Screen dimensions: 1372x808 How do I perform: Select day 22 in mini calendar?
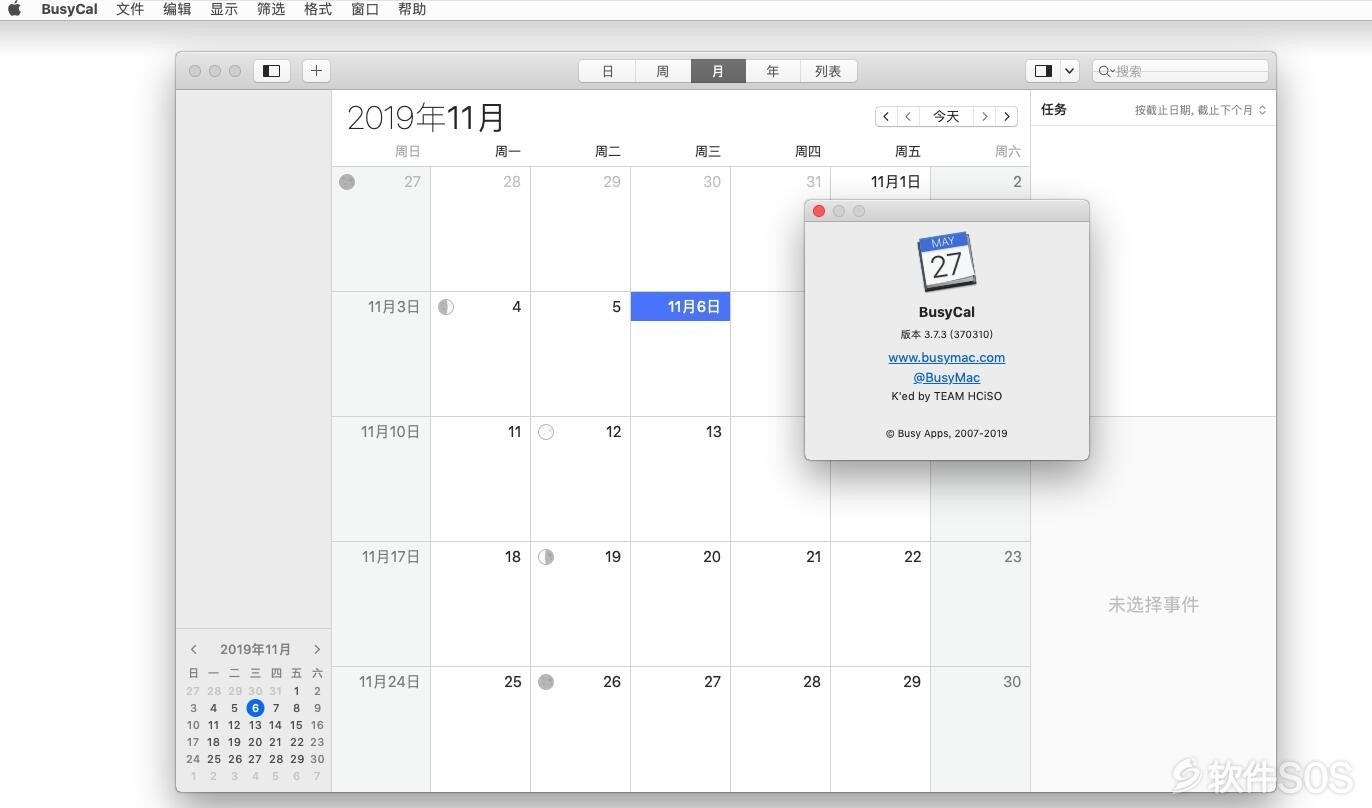(296, 742)
